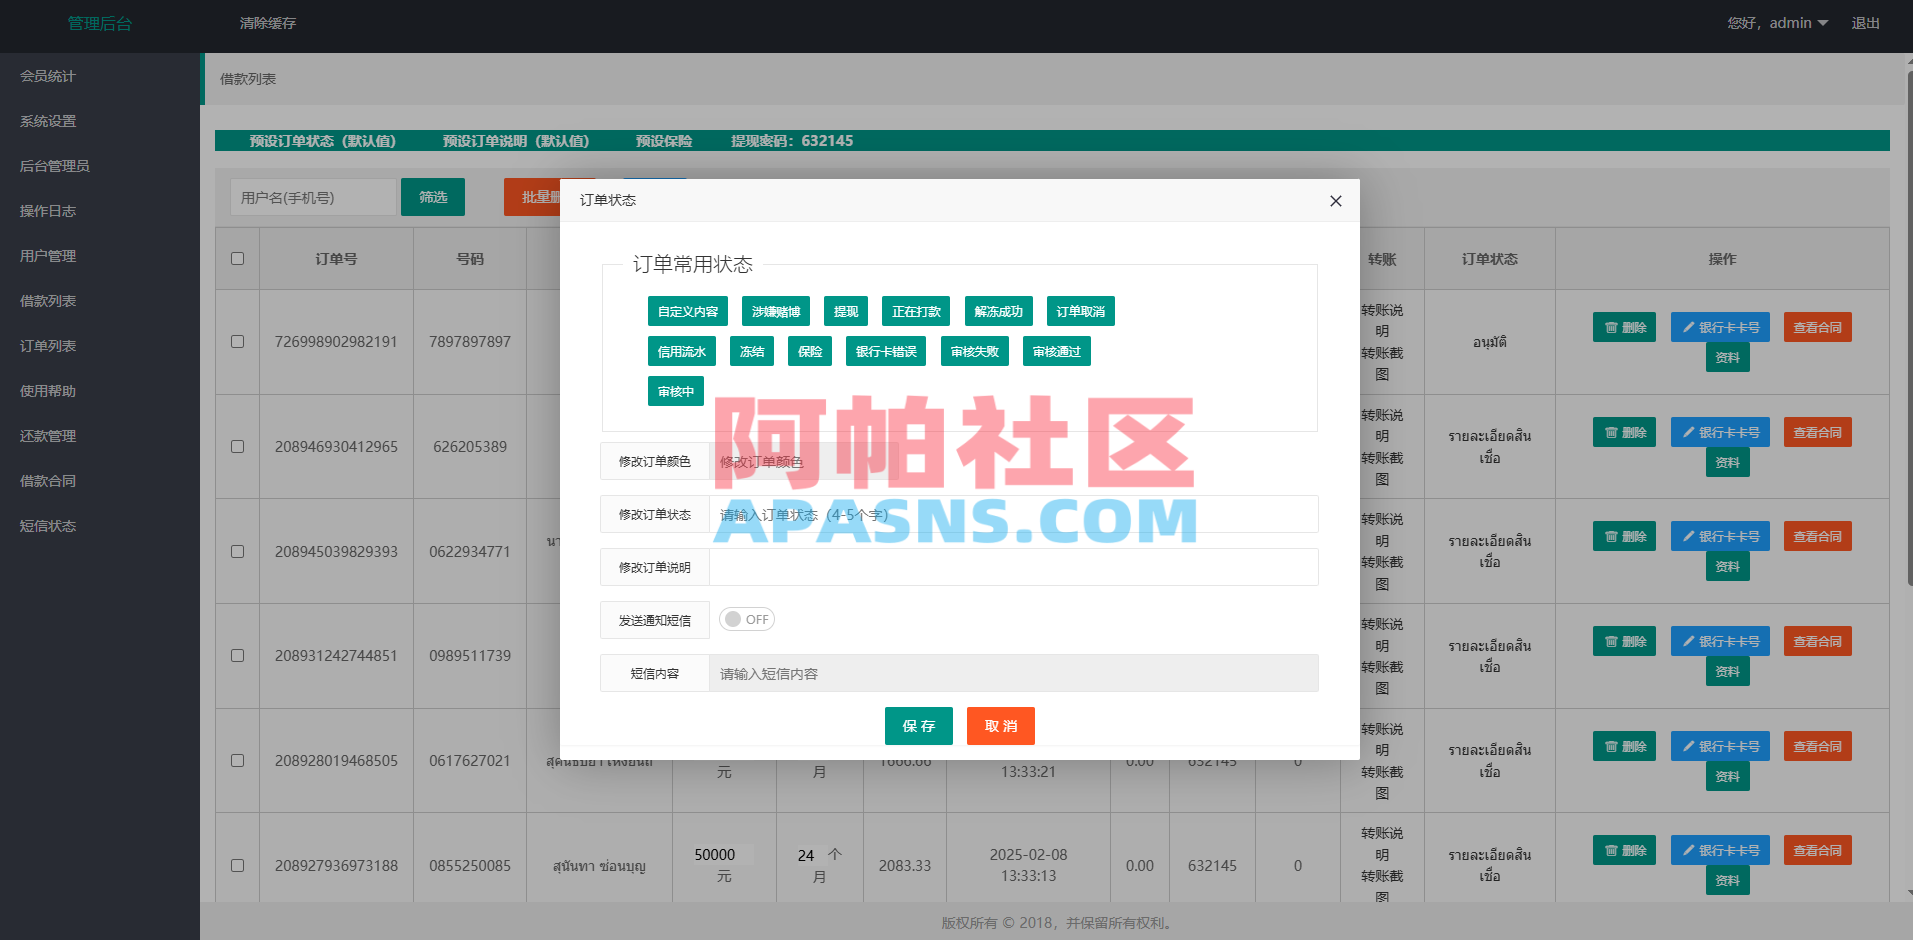Tick the select-all checkbox in table header
The height and width of the screenshot is (940, 1913).
pos(237,258)
